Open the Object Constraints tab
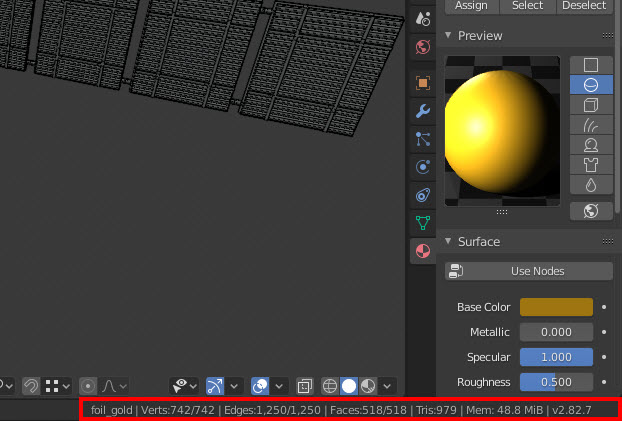 423,195
